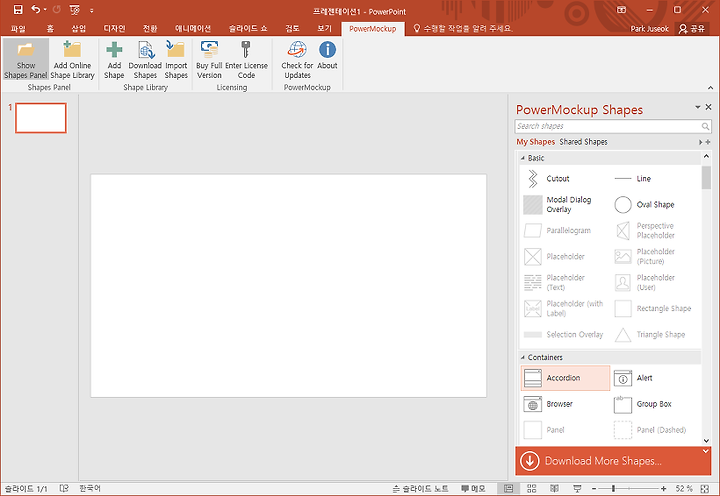Select the Browser container shape

565,404
